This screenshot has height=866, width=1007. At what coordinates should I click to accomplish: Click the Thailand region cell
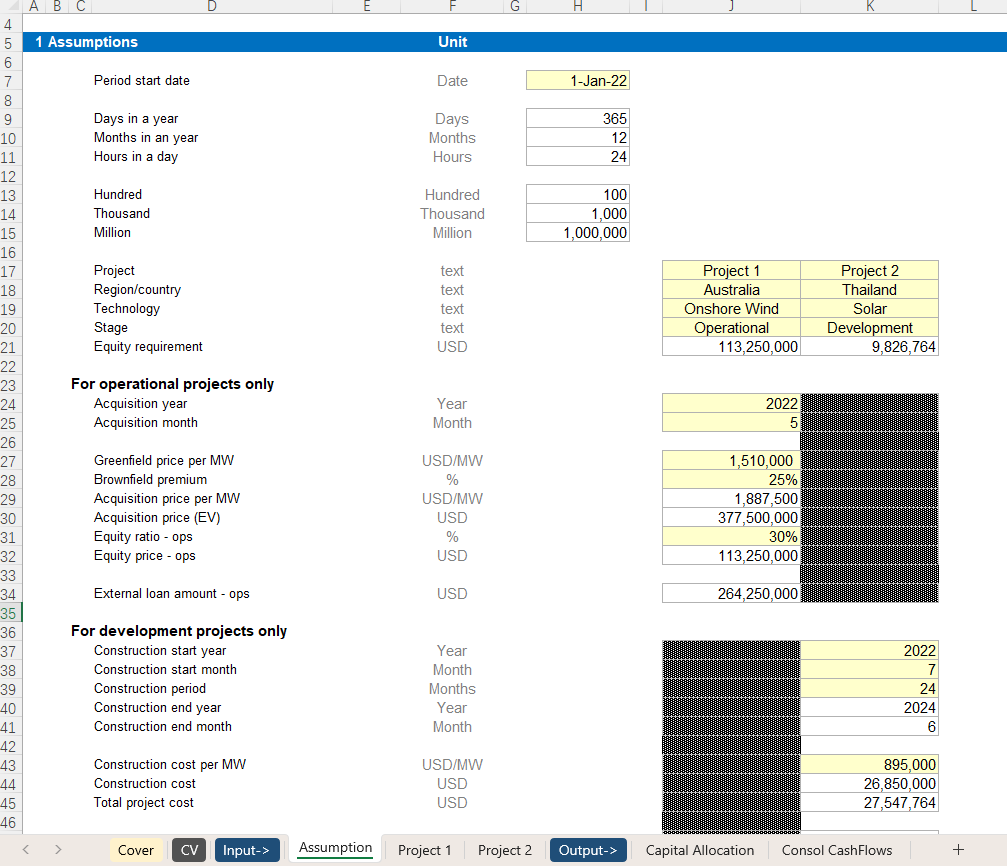869,290
